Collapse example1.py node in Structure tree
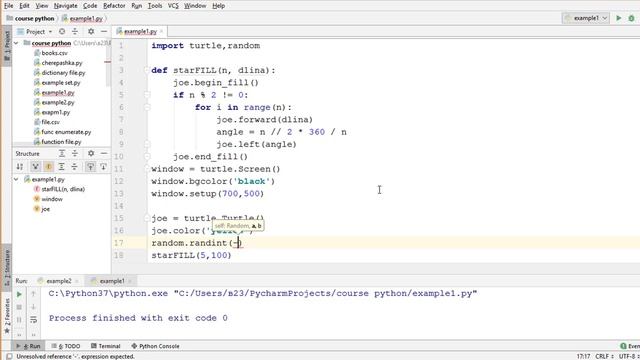The image size is (640, 360). [16, 179]
